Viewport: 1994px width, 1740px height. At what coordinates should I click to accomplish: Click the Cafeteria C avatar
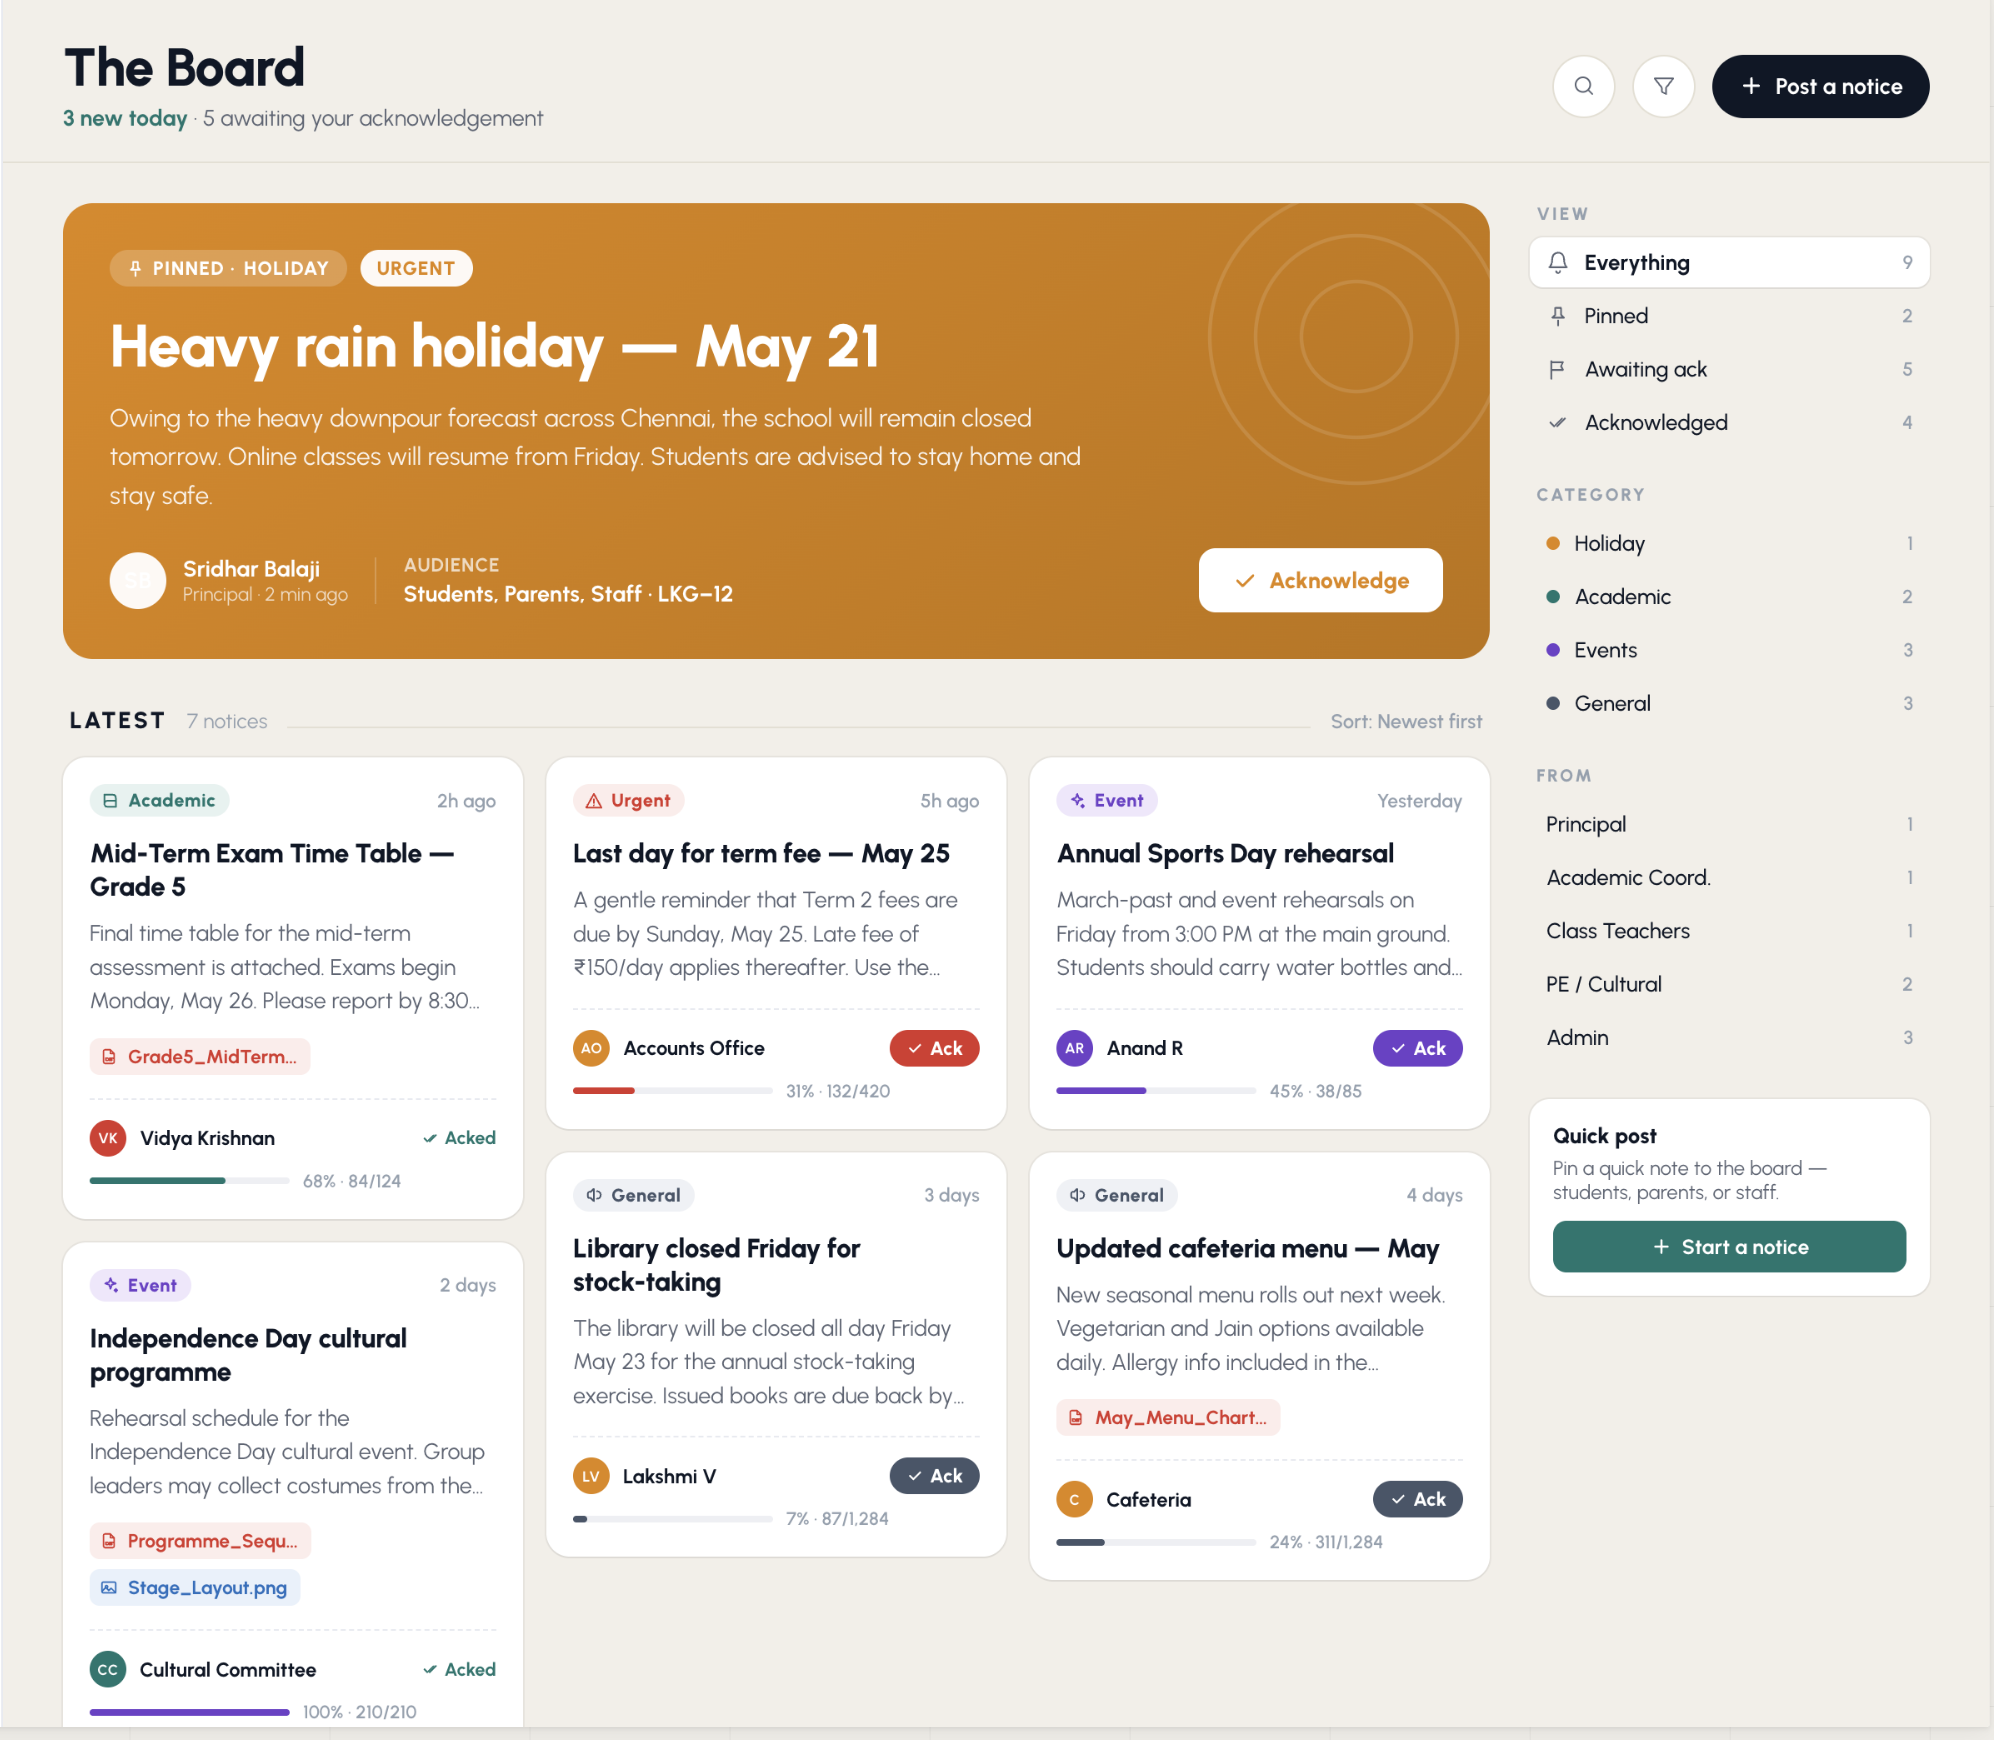tap(1074, 1499)
